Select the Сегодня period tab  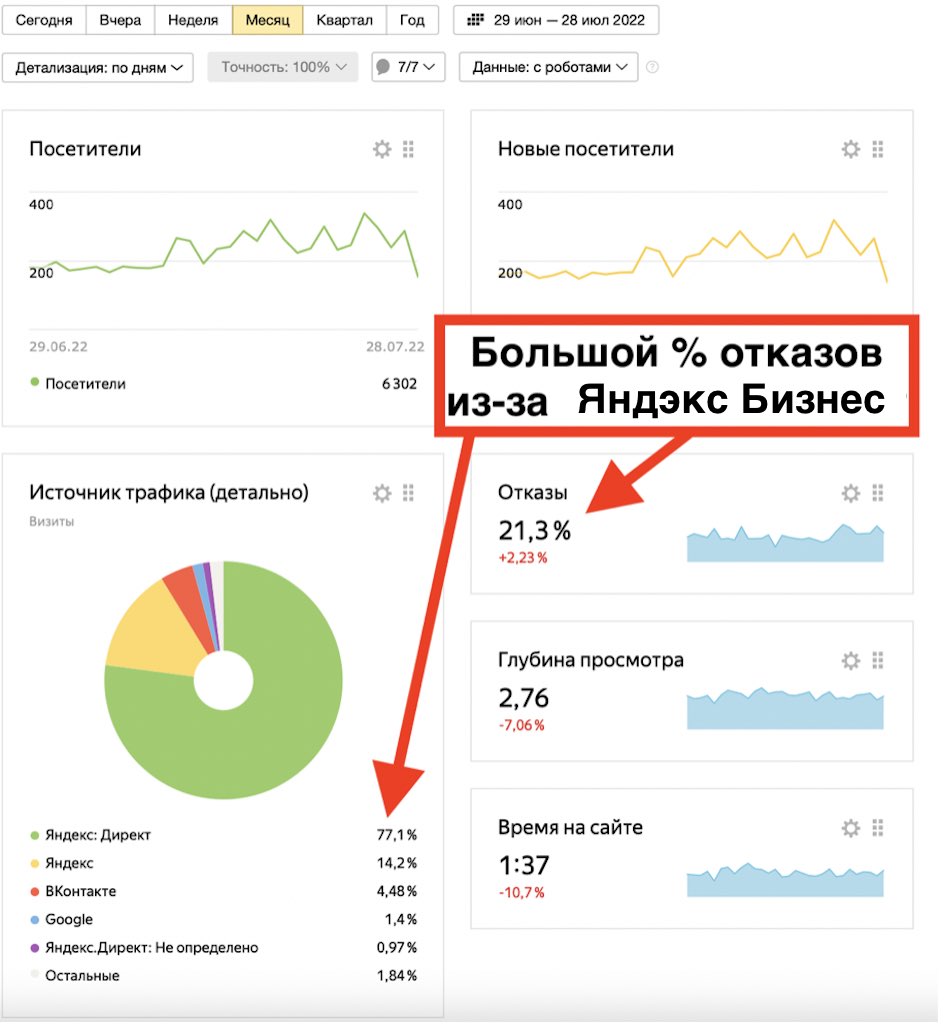pyautogui.click(x=44, y=20)
